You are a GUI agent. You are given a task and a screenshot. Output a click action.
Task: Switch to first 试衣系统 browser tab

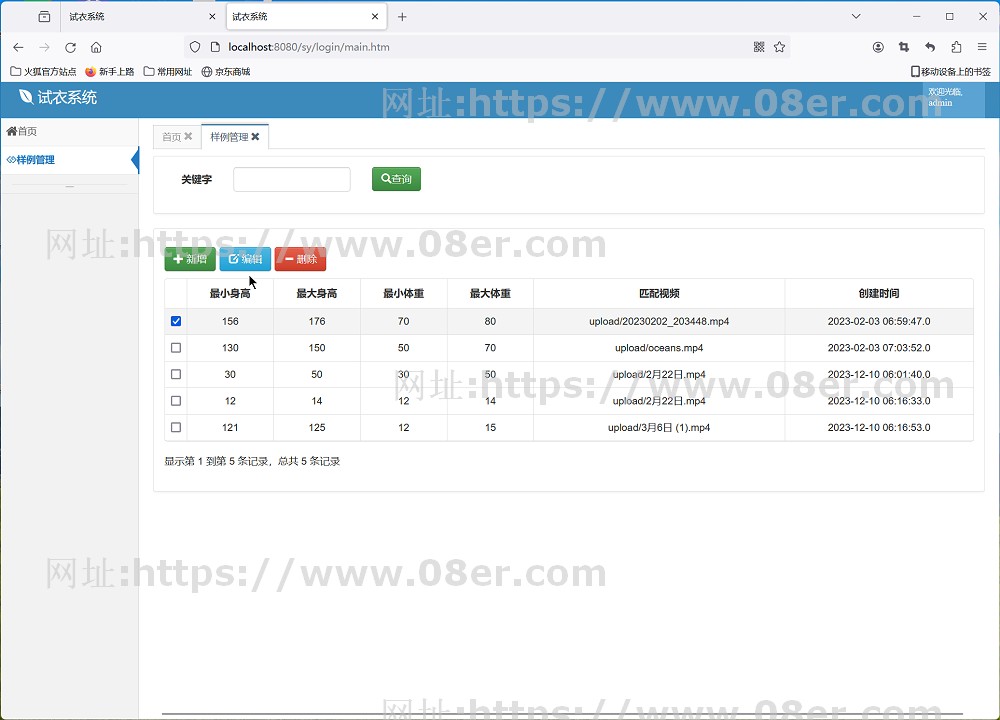(142, 17)
